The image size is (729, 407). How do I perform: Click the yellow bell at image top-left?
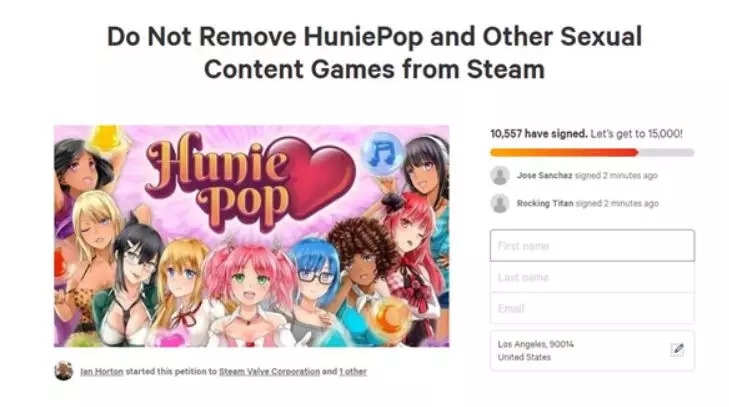click(x=105, y=138)
